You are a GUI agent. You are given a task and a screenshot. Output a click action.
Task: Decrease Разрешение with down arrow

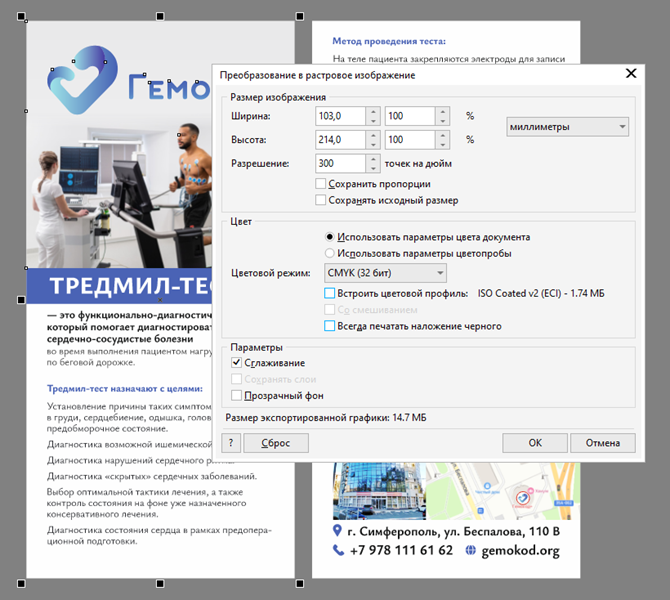tap(373, 168)
